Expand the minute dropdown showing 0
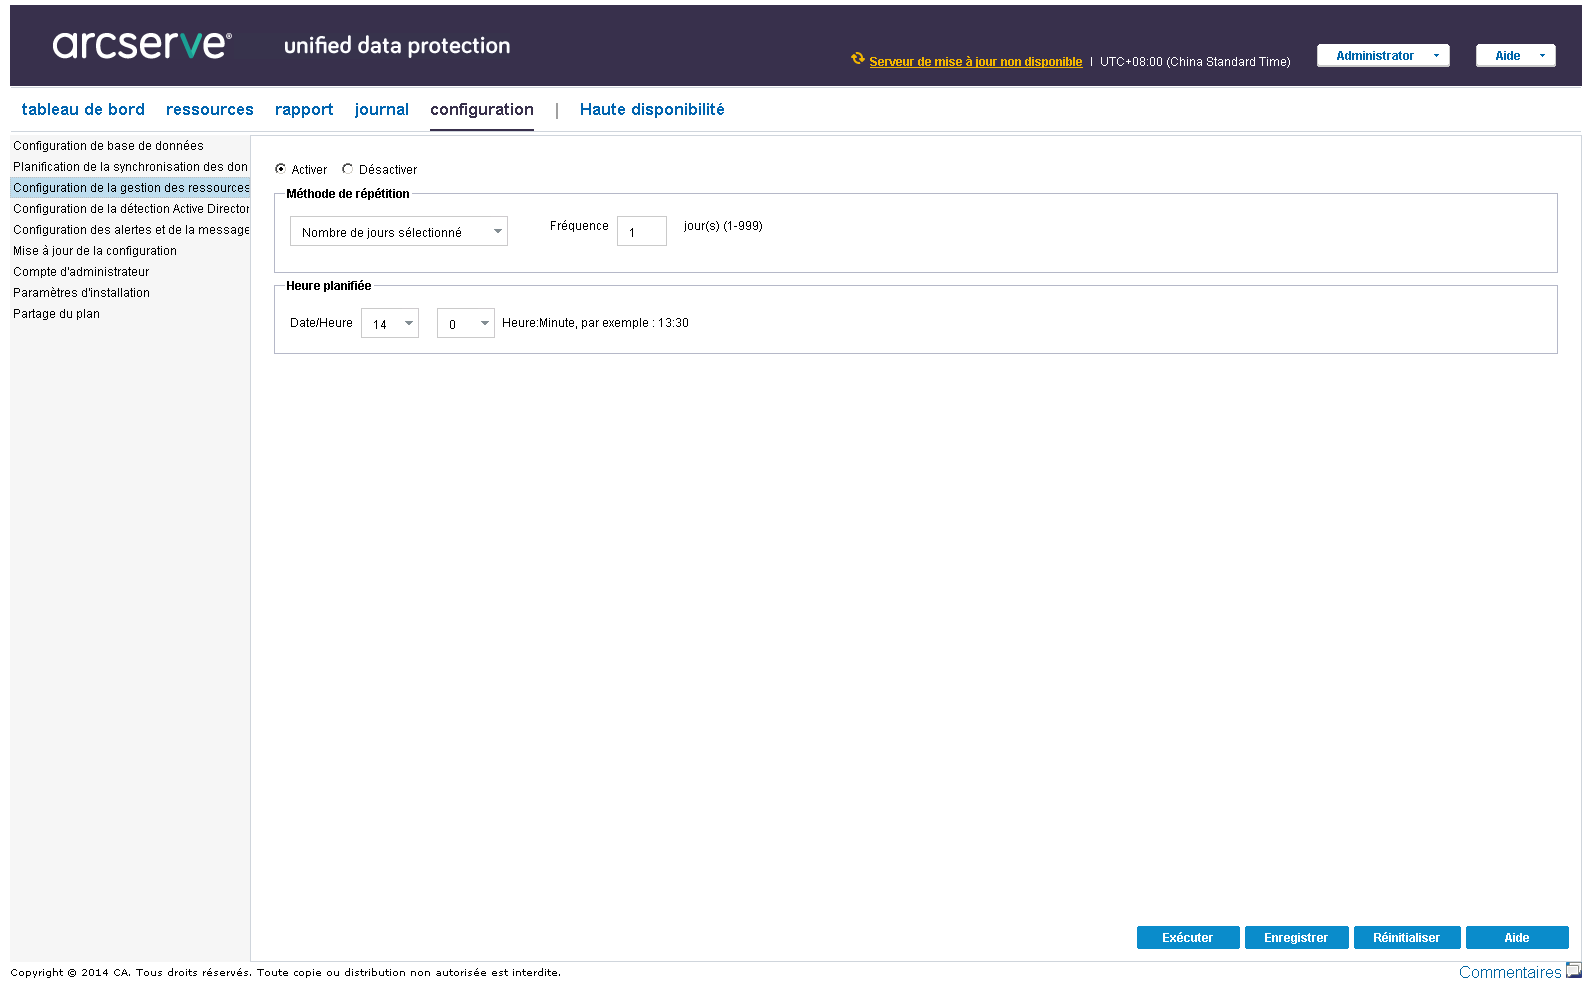 (x=466, y=324)
